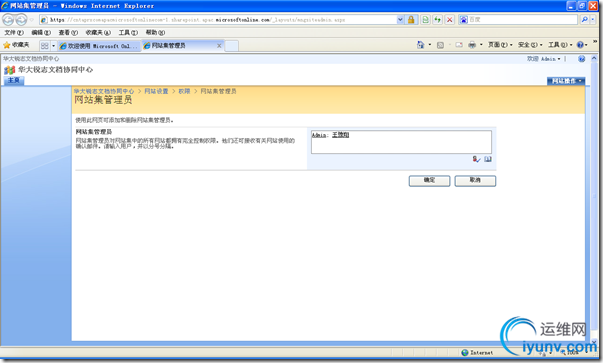Start search with the magnifier icon
The width and height of the screenshot is (603, 363).
pyautogui.click(x=585, y=19)
